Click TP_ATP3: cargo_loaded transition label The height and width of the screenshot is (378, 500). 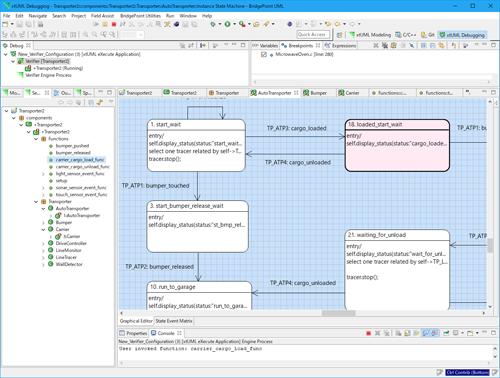[x=297, y=128]
